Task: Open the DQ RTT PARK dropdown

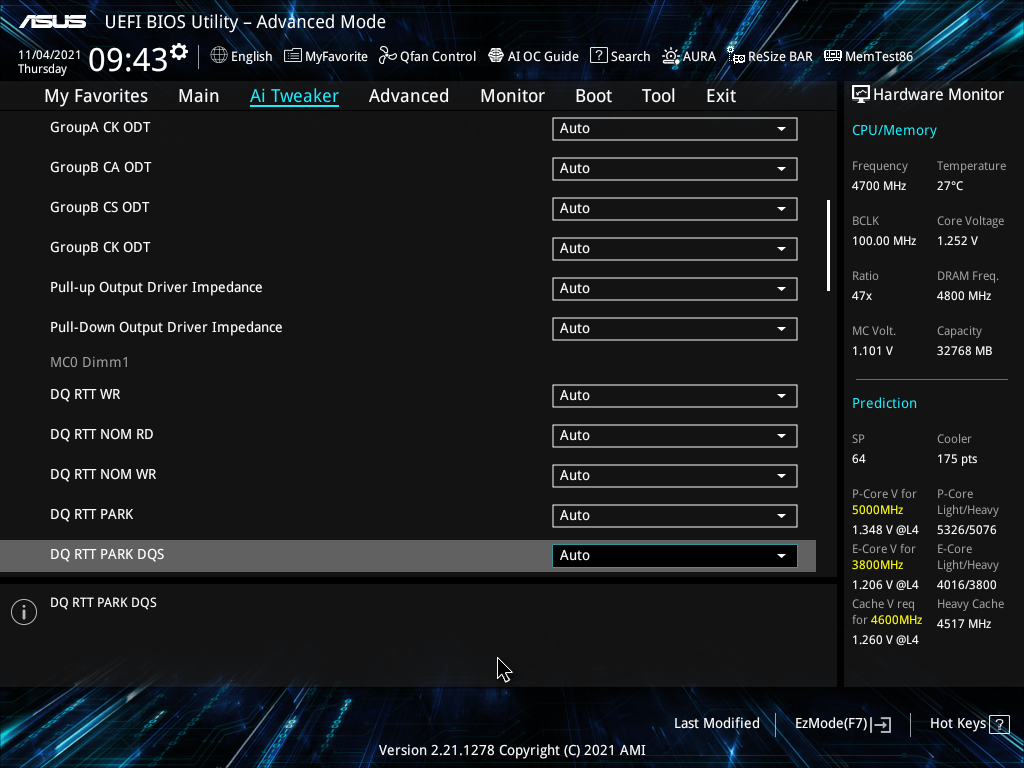Action: 675,515
